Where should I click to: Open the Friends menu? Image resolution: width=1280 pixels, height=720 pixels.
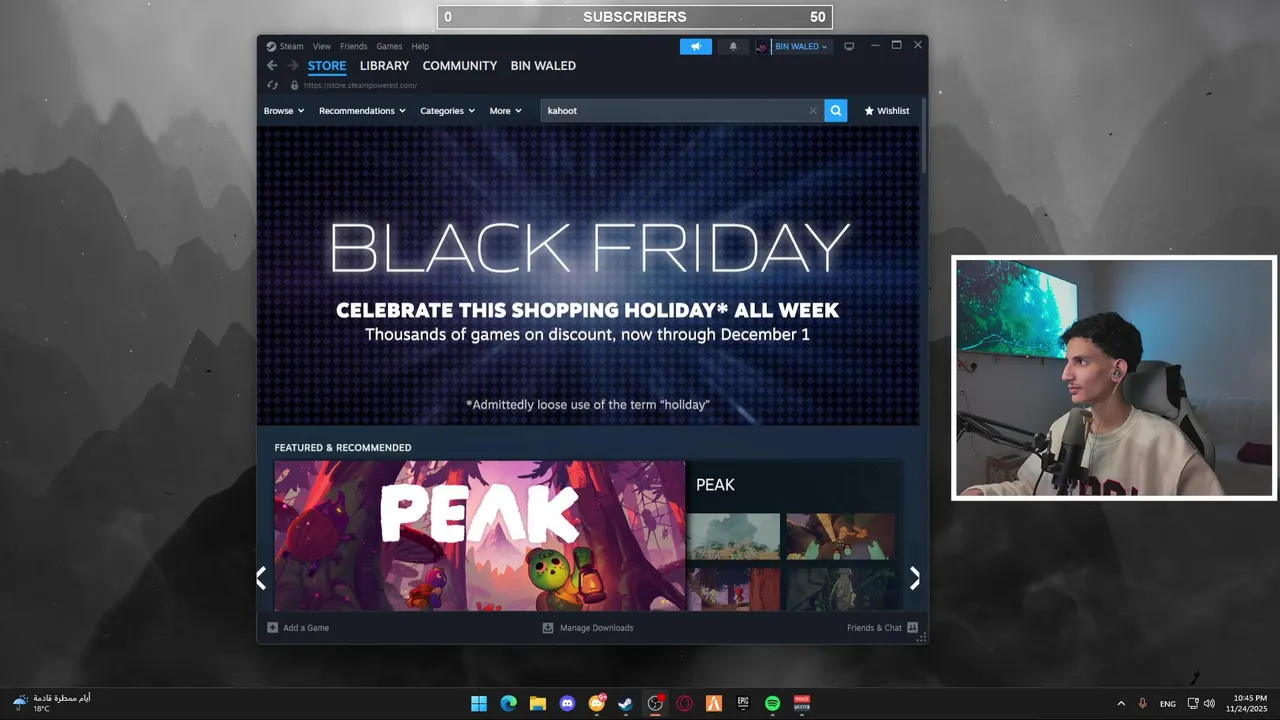point(353,46)
